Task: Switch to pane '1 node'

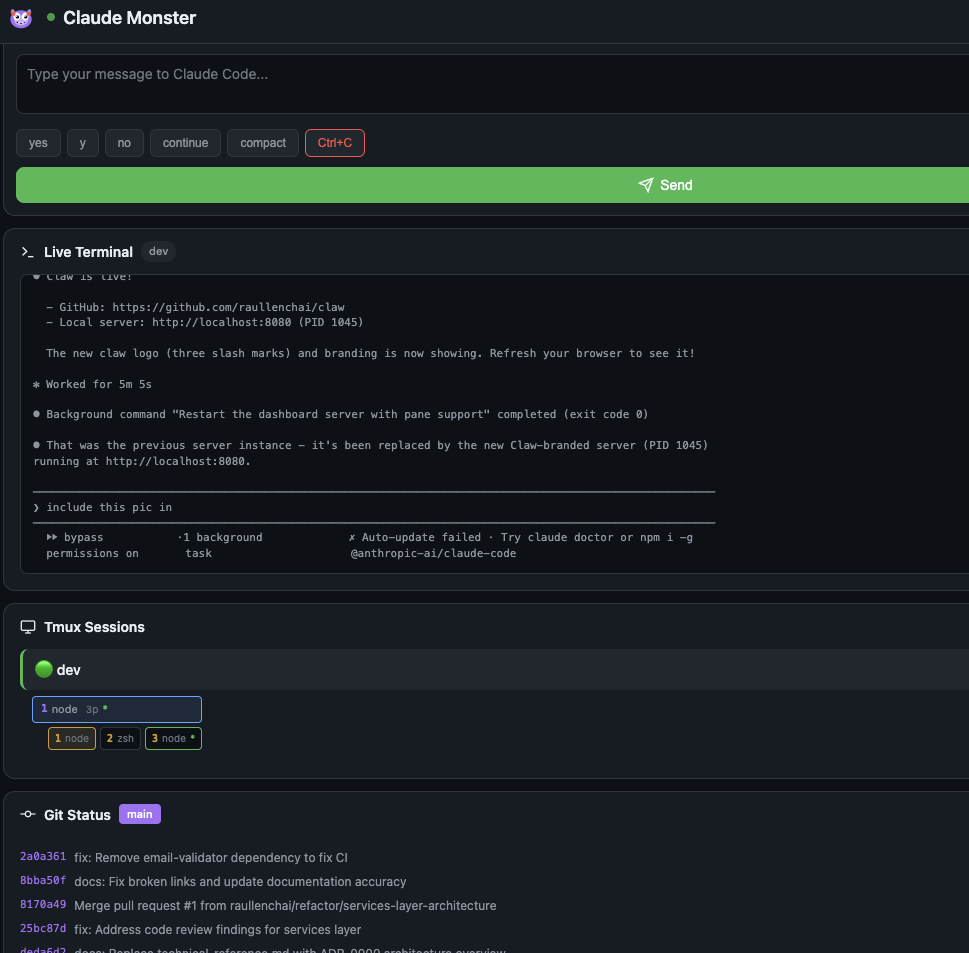Action: [x=72, y=739]
